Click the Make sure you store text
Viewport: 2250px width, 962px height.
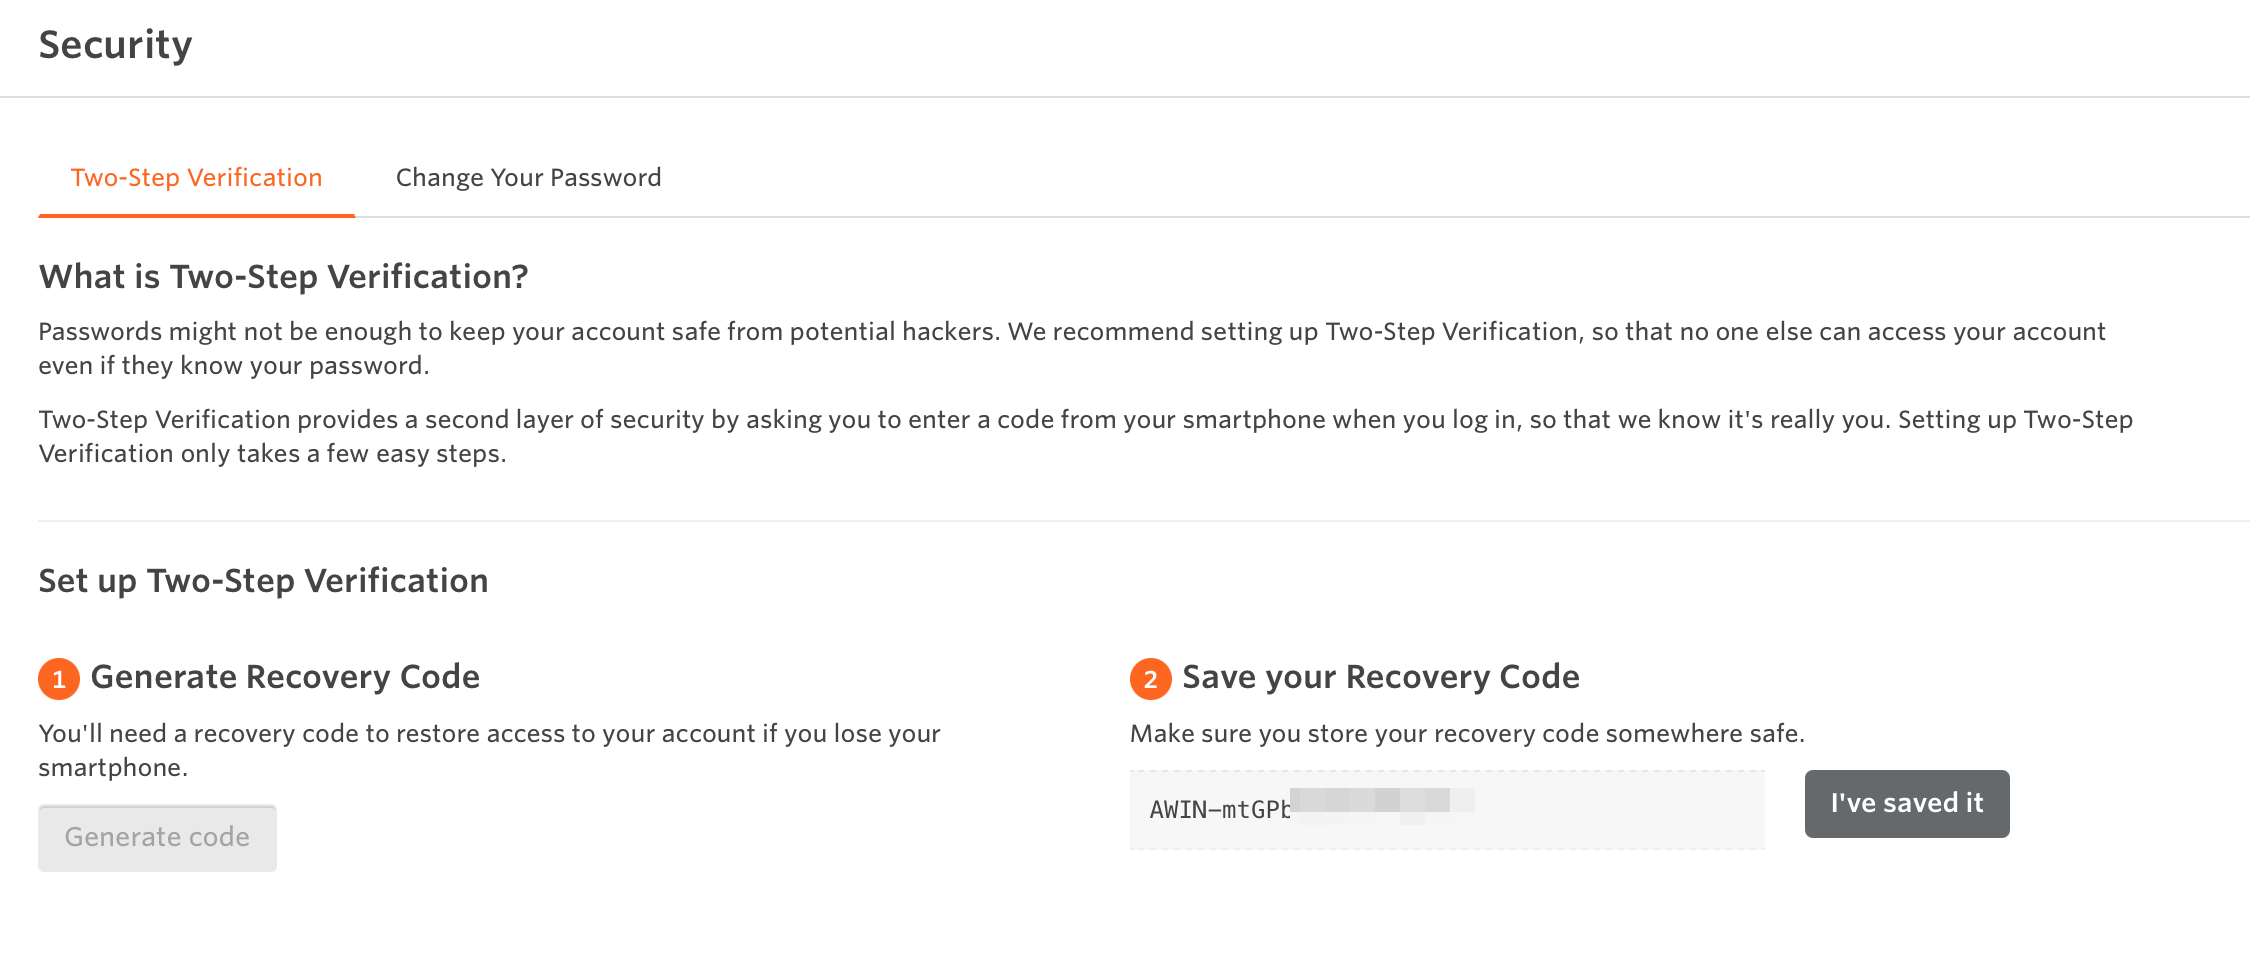[1468, 733]
